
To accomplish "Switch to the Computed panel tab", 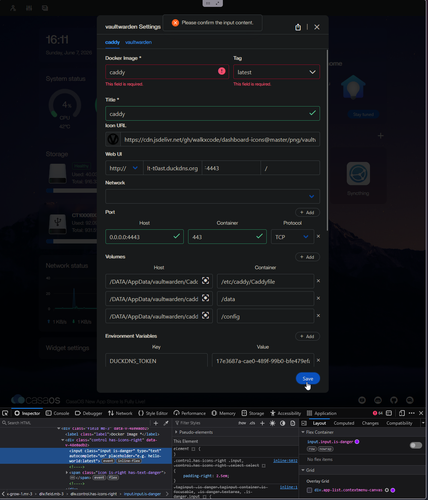I will click(344, 423).
